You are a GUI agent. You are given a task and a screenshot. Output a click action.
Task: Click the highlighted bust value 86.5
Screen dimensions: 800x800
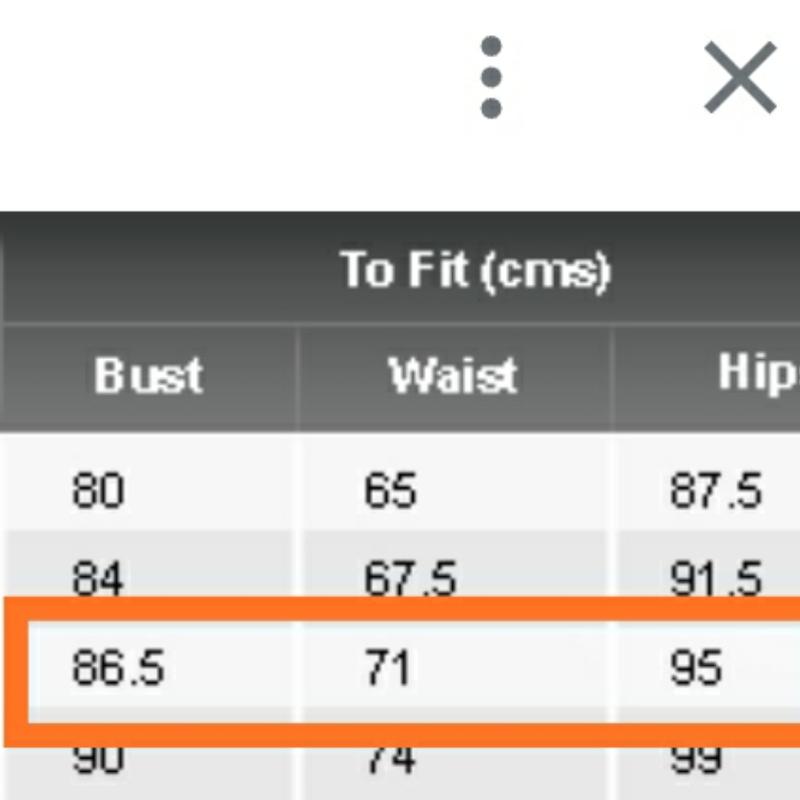(x=118, y=668)
